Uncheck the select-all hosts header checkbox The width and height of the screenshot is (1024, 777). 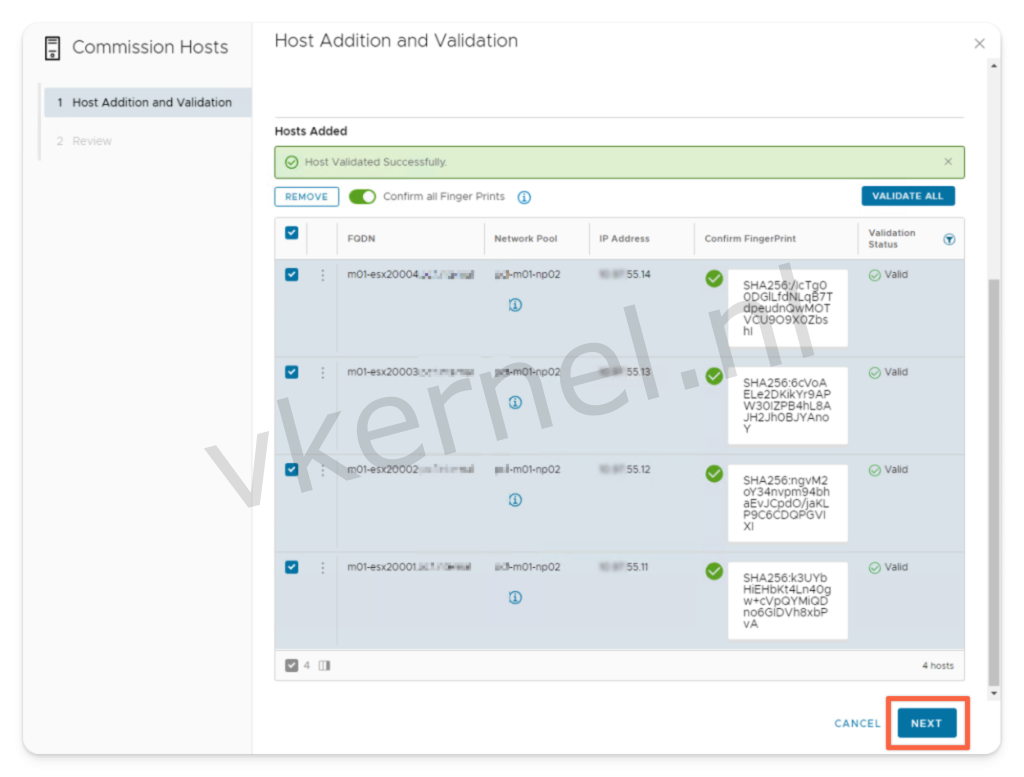(291, 233)
